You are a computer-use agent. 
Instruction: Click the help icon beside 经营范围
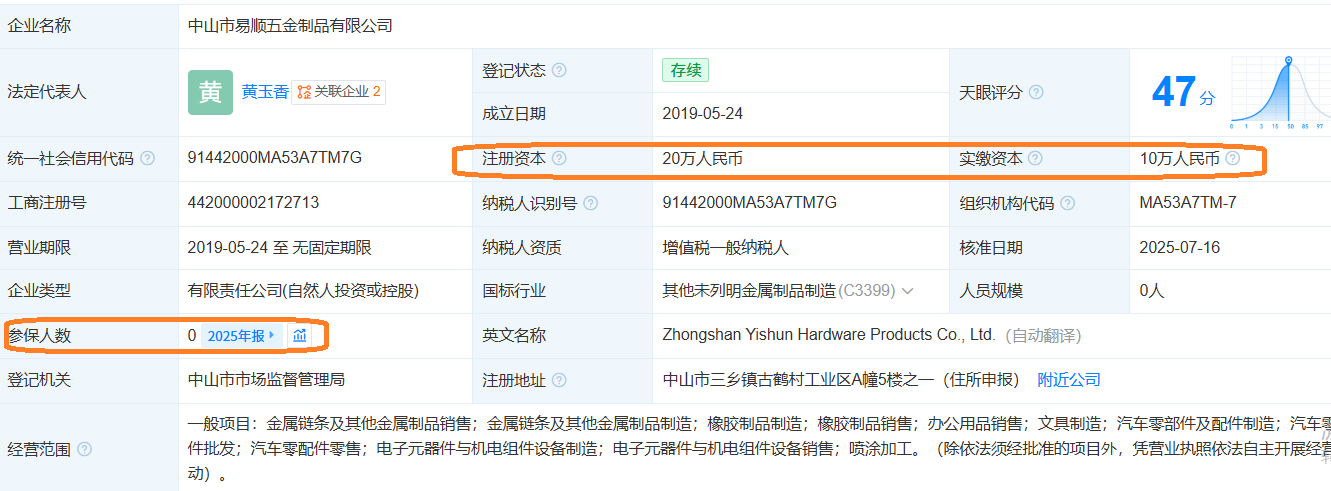coord(84,449)
